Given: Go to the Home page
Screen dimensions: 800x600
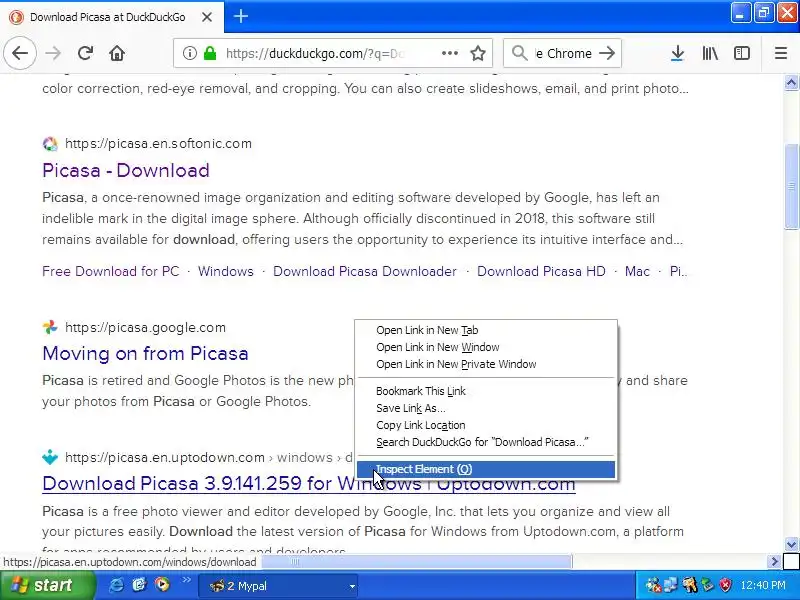Looking at the screenshot, I should 117,53.
